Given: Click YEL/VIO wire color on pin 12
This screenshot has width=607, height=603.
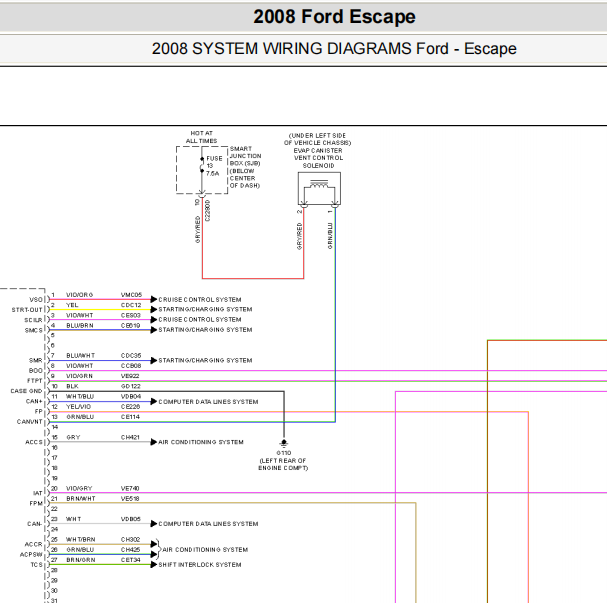Looking at the screenshot, I should click(x=79, y=407).
